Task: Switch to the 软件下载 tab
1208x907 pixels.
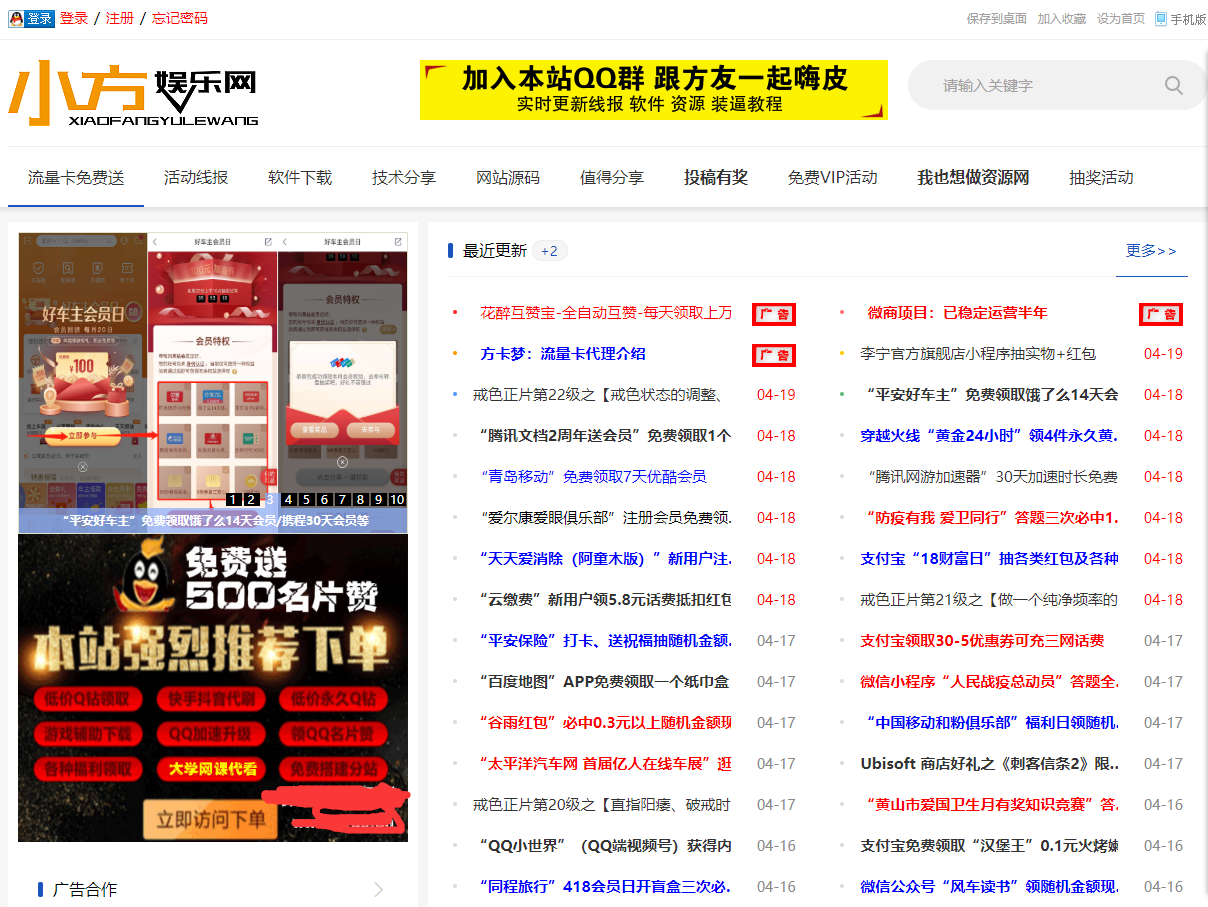Action: [298, 177]
